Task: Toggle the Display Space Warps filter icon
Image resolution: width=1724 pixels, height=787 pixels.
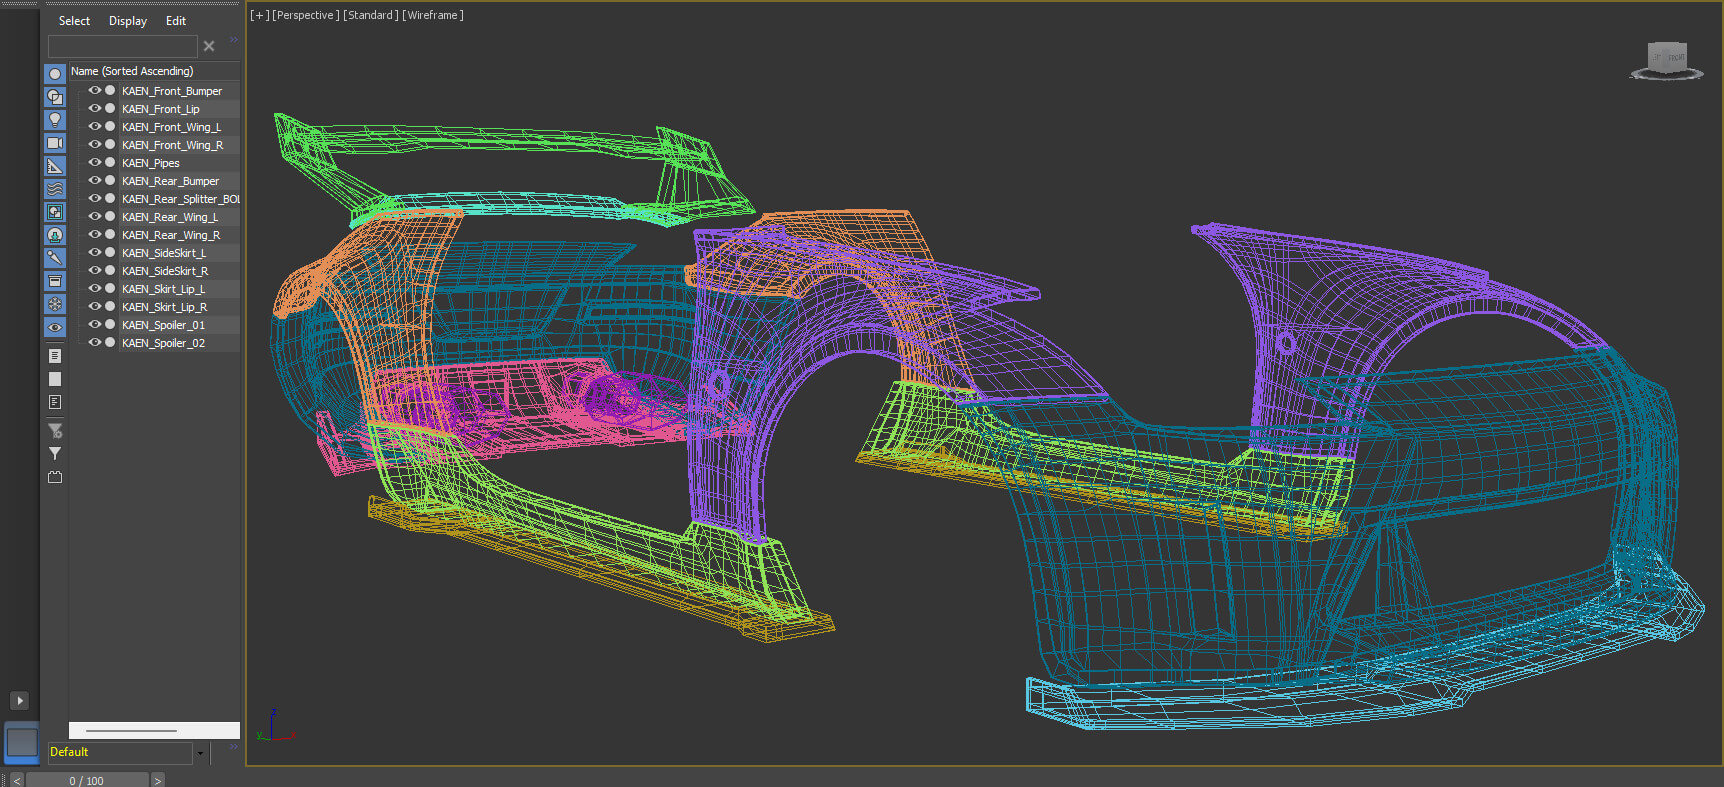Action: 55,189
